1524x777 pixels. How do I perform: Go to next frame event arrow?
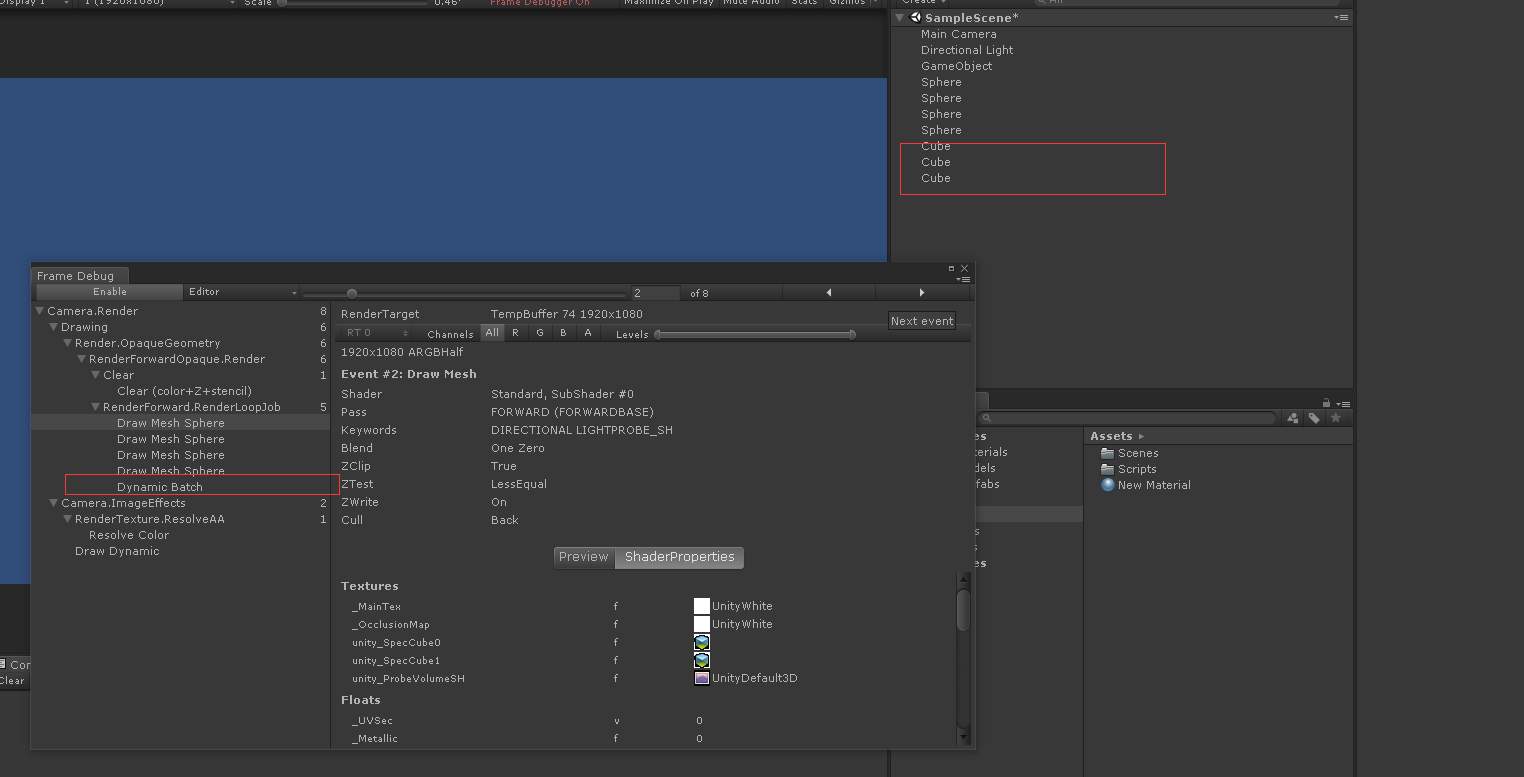click(x=921, y=293)
